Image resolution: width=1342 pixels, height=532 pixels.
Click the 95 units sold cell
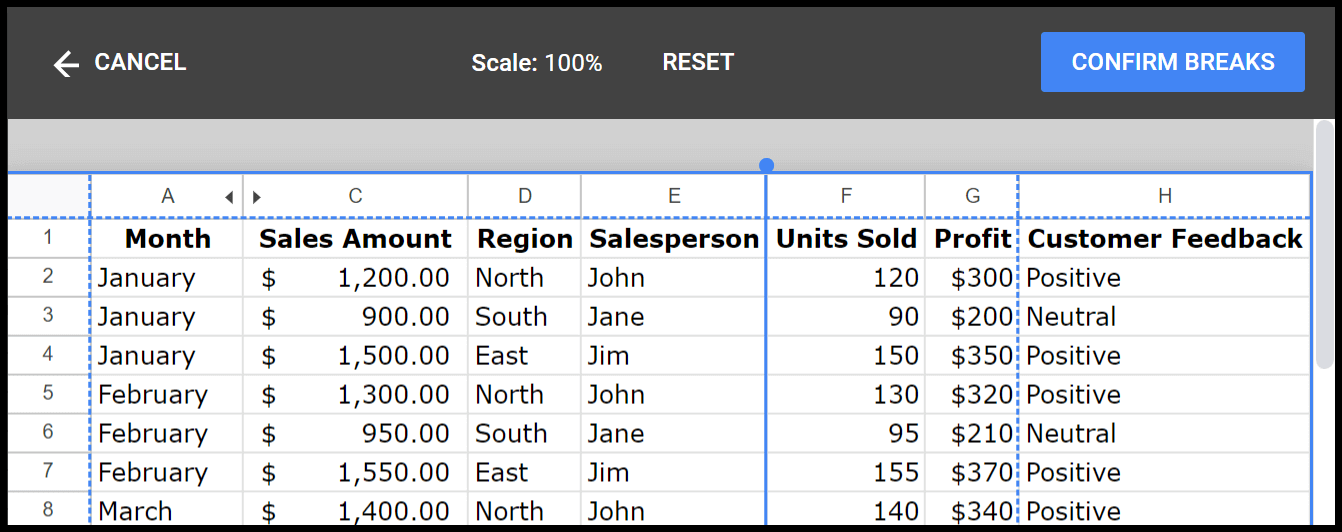[x=846, y=433]
